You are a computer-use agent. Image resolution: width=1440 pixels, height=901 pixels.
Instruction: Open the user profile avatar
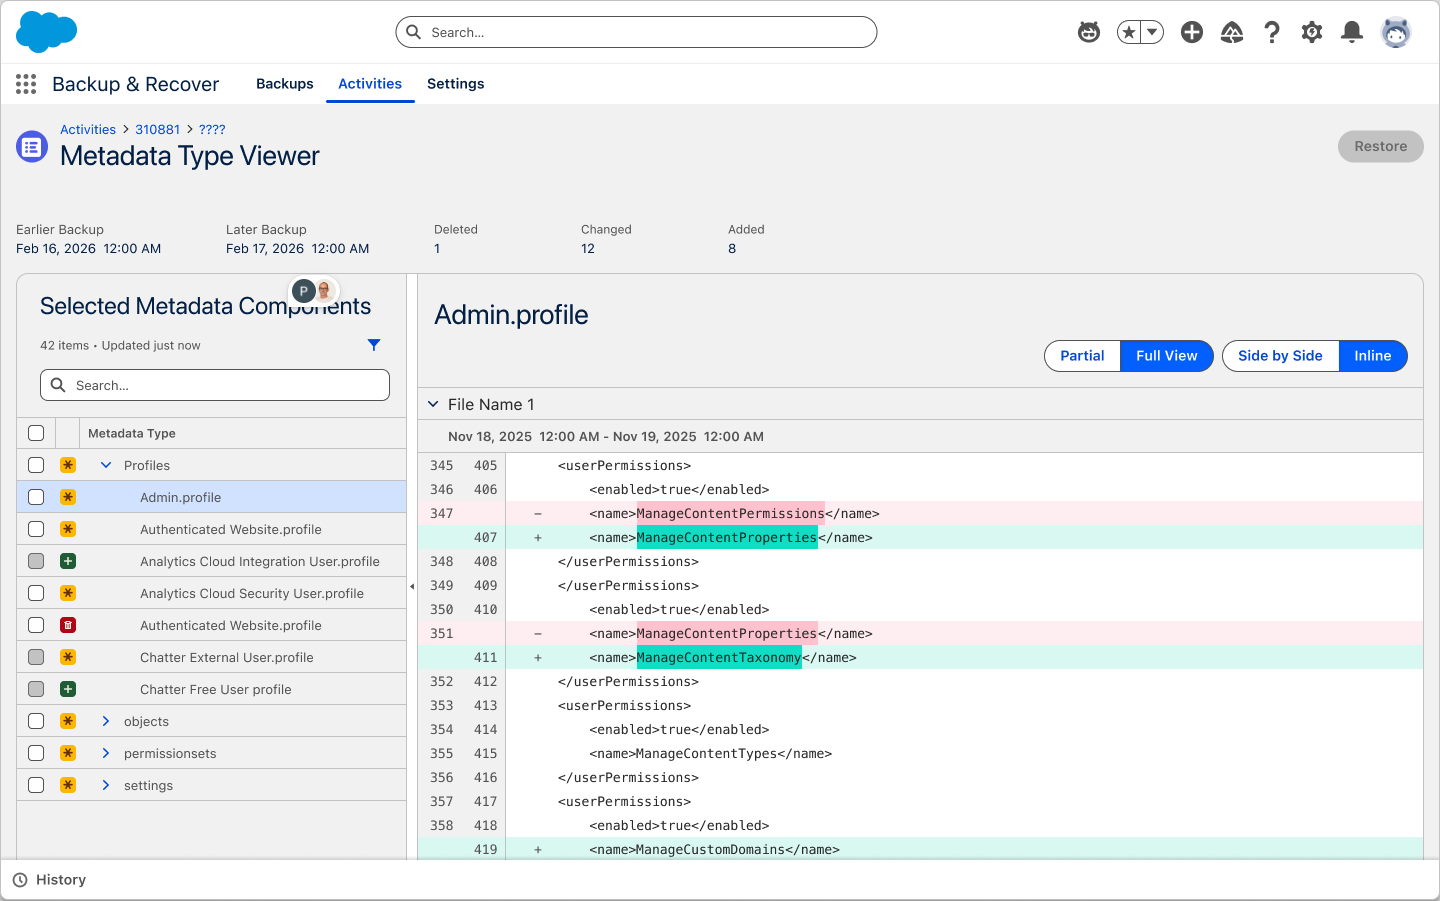[x=1396, y=32]
